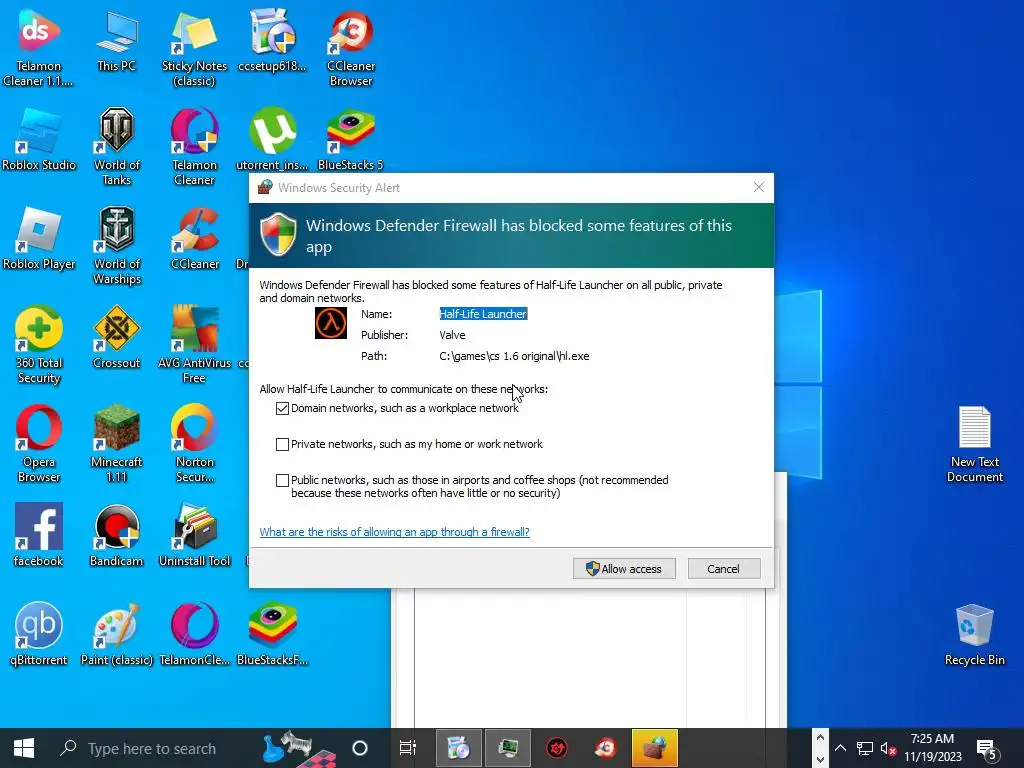Select facebook desktop shortcut

39,535
